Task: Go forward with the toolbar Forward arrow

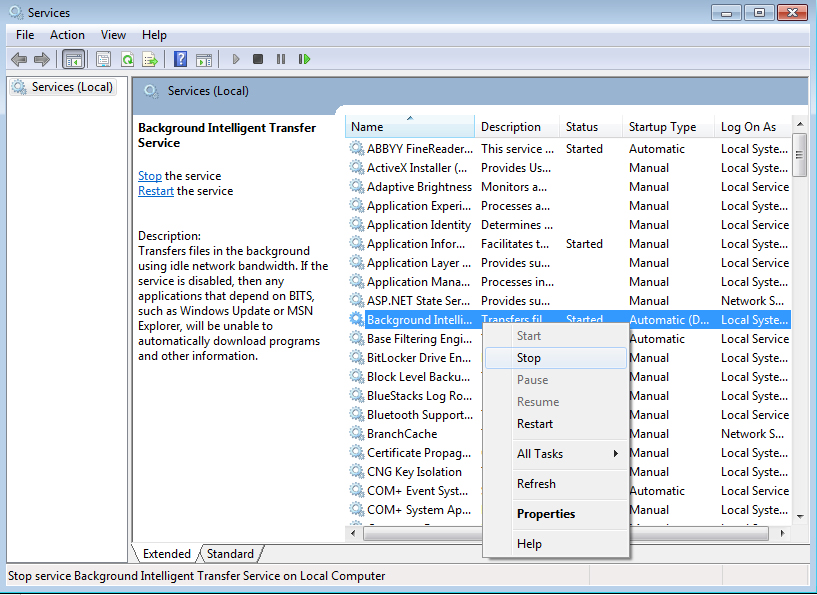Action: click(x=42, y=59)
